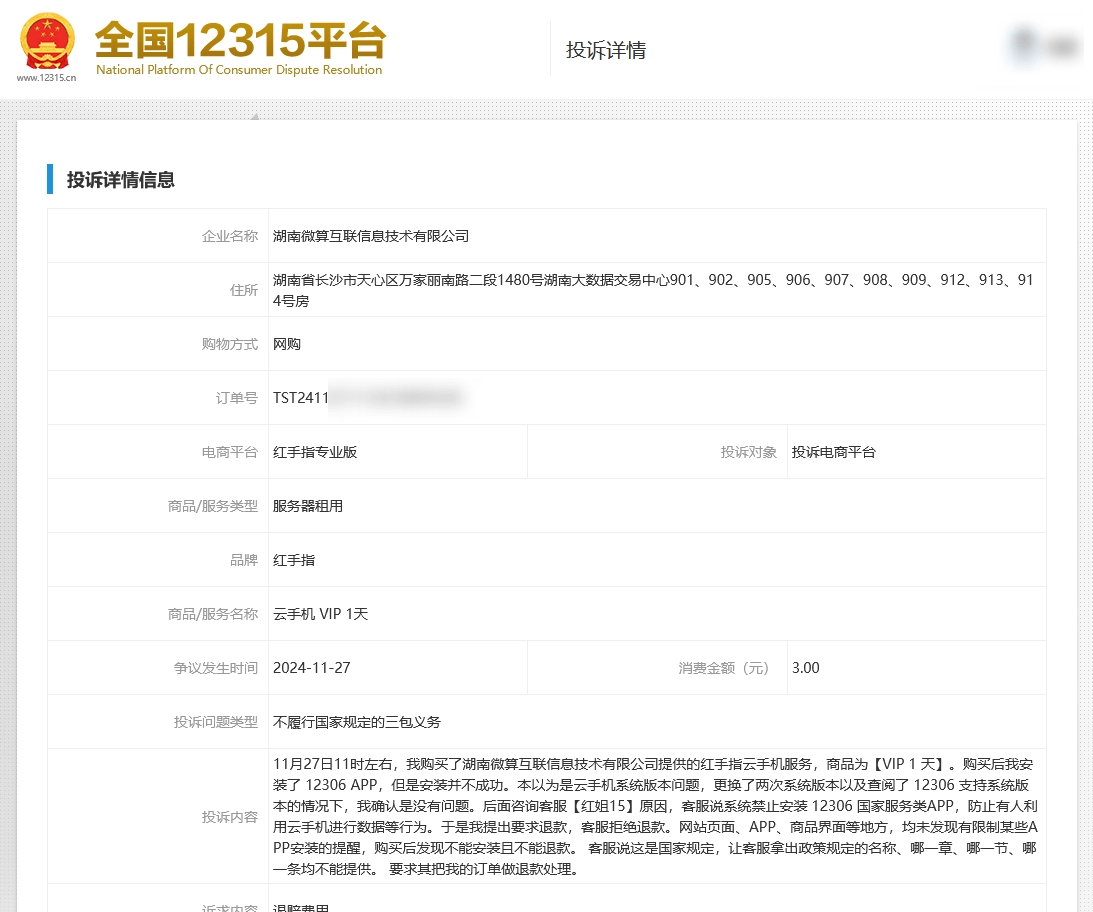Viewport: 1093px width, 912px height.
Task: Click the 全国12315平台 site title
Action: point(240,40)
